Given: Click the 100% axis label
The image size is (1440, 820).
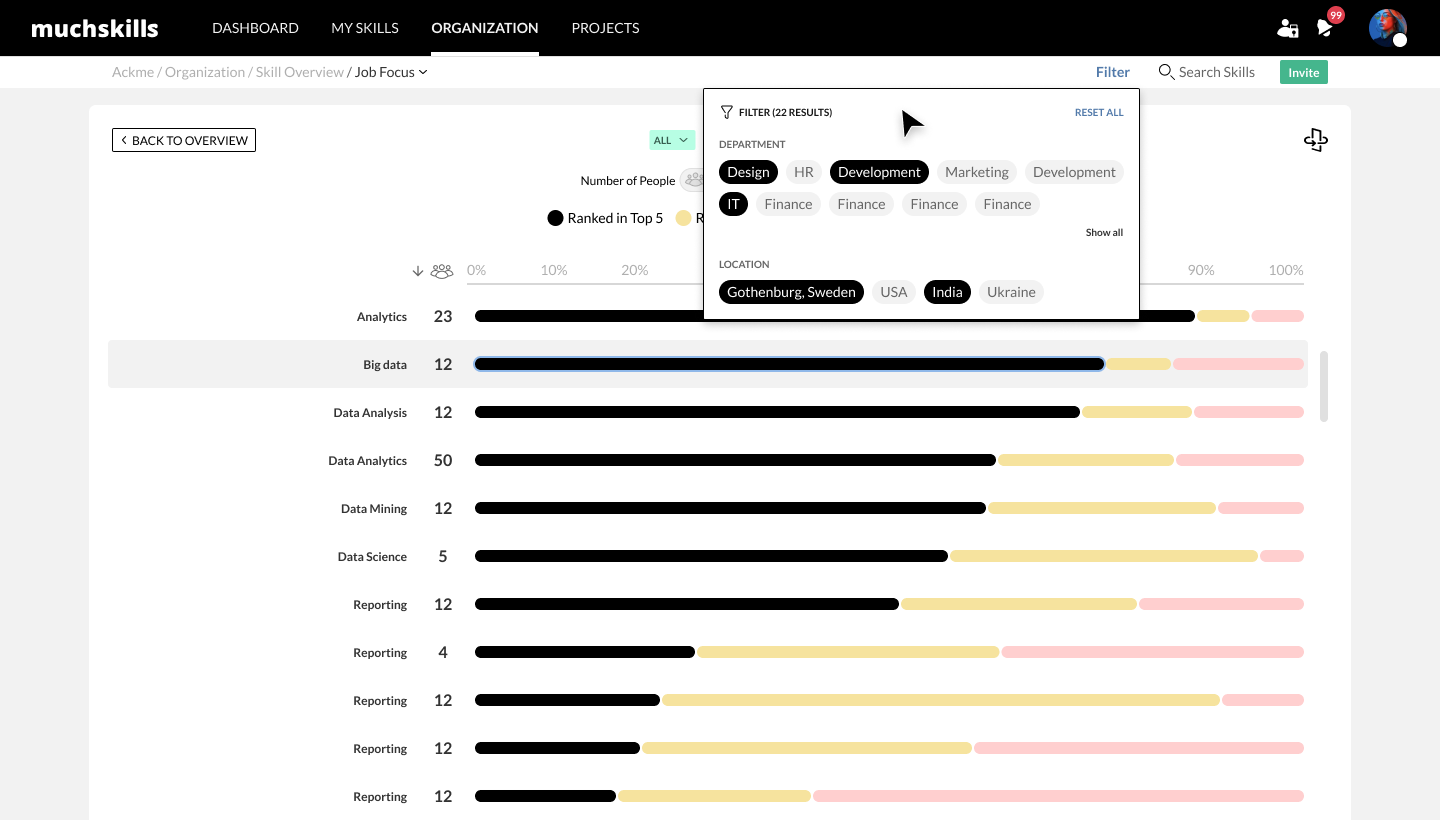Looking at the screenshot, I should (1286, 270).
